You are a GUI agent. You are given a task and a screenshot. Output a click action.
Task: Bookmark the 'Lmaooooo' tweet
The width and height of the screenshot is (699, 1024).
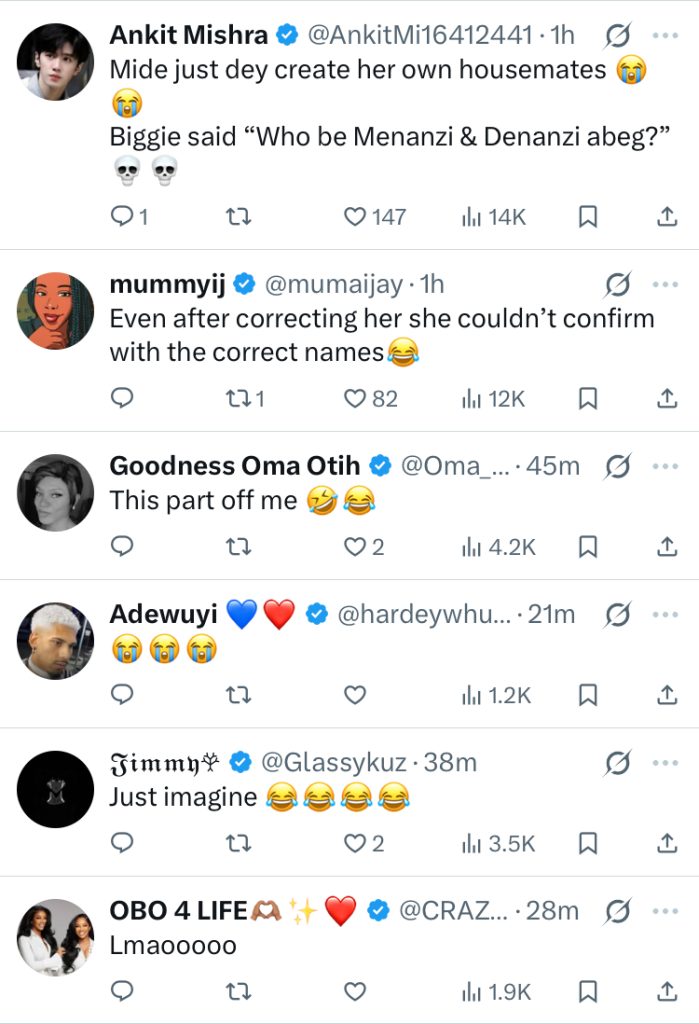[x=589, y=992]
